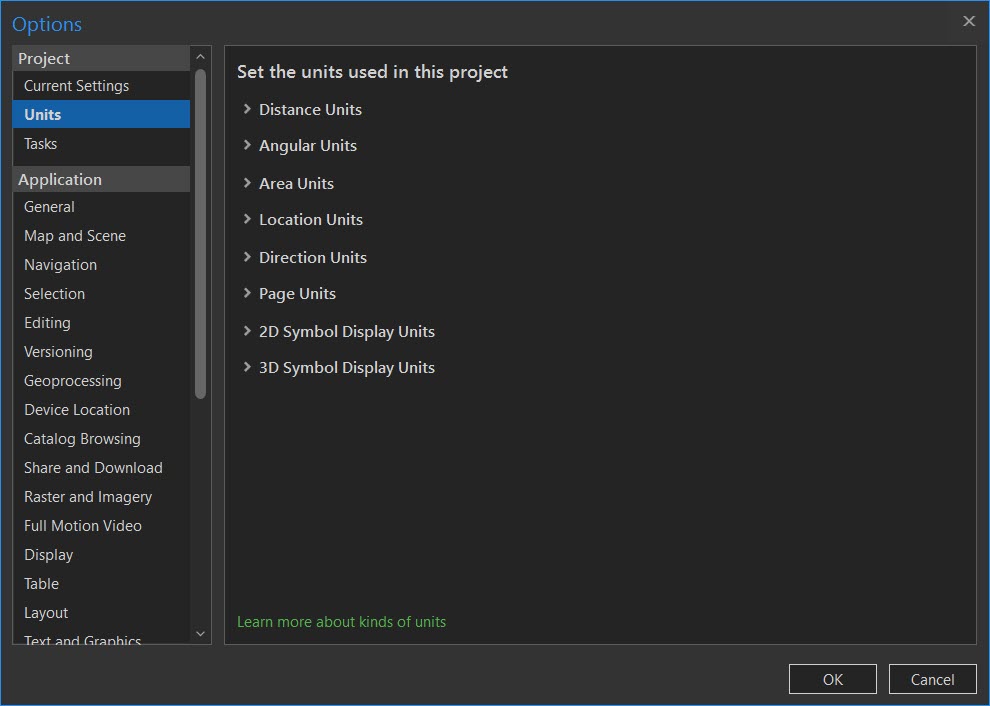
Task: Open the Editing options page
Action: coord(47,323)
